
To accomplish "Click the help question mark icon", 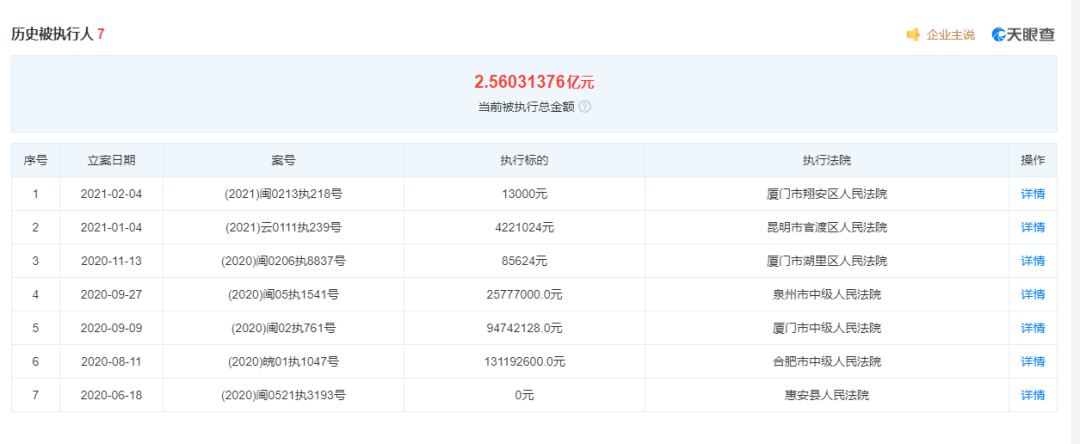I will (x=585, y=107).
